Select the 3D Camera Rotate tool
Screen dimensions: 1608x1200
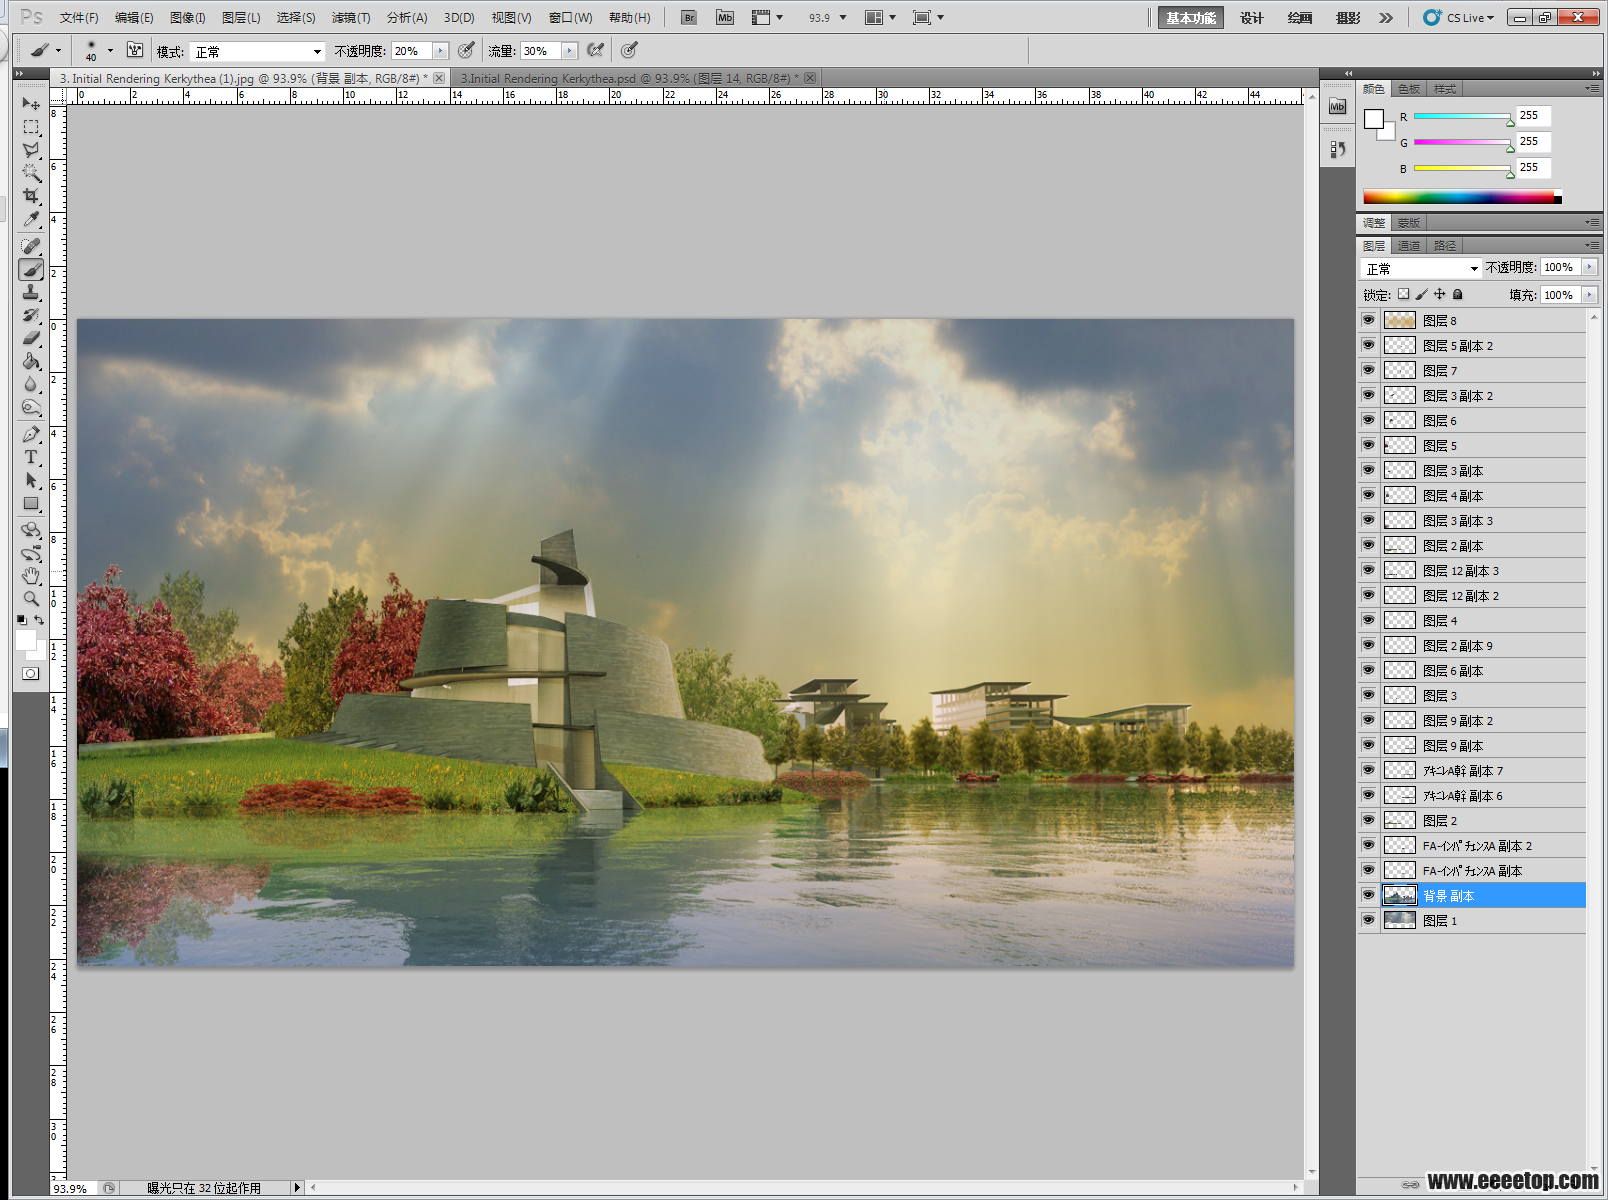(x=31, y=553)
